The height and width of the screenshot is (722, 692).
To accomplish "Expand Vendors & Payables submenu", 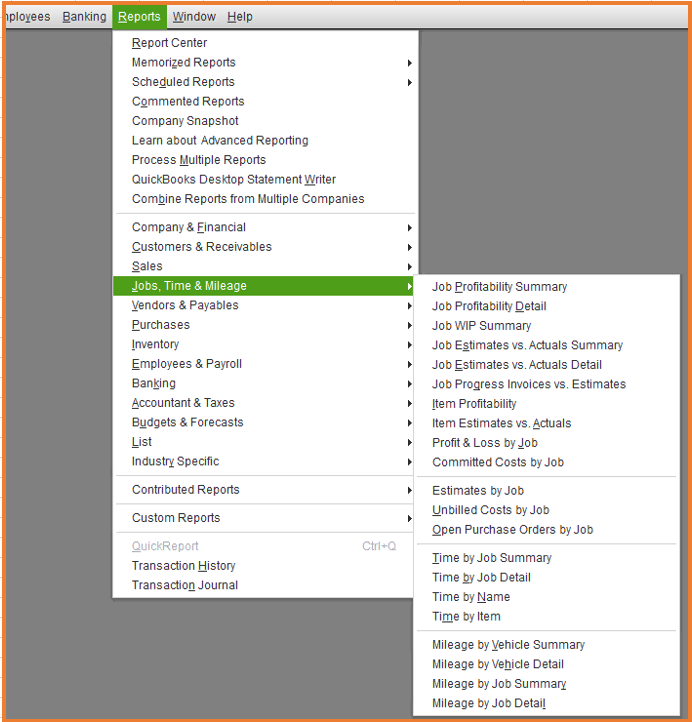I will click(x=265, y=305).
